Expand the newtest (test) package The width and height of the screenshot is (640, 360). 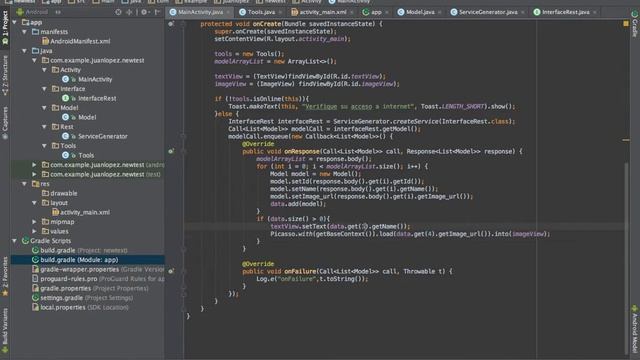click(34, 174)
